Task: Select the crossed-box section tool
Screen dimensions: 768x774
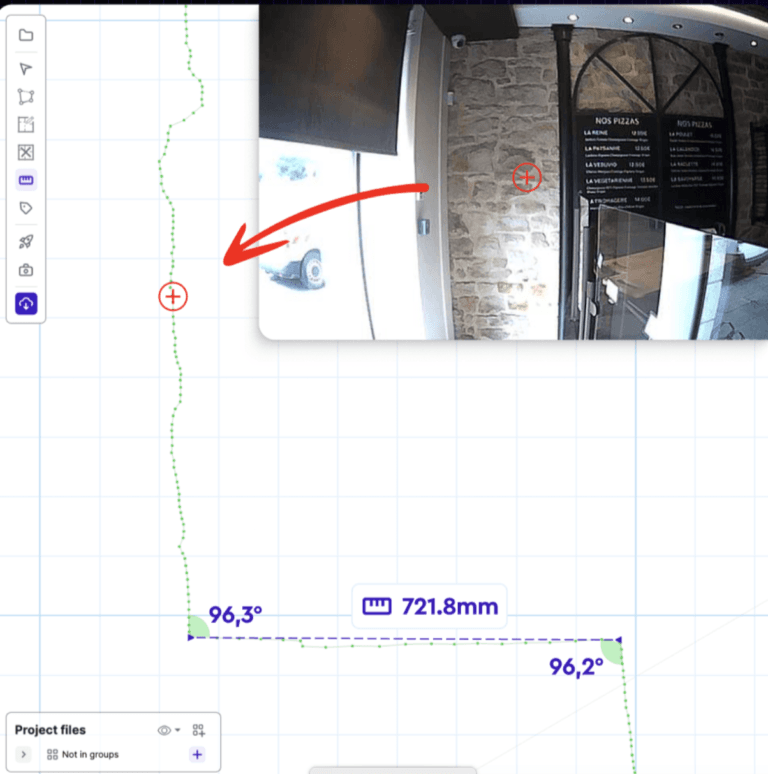Action: click(x=26, y=152)
